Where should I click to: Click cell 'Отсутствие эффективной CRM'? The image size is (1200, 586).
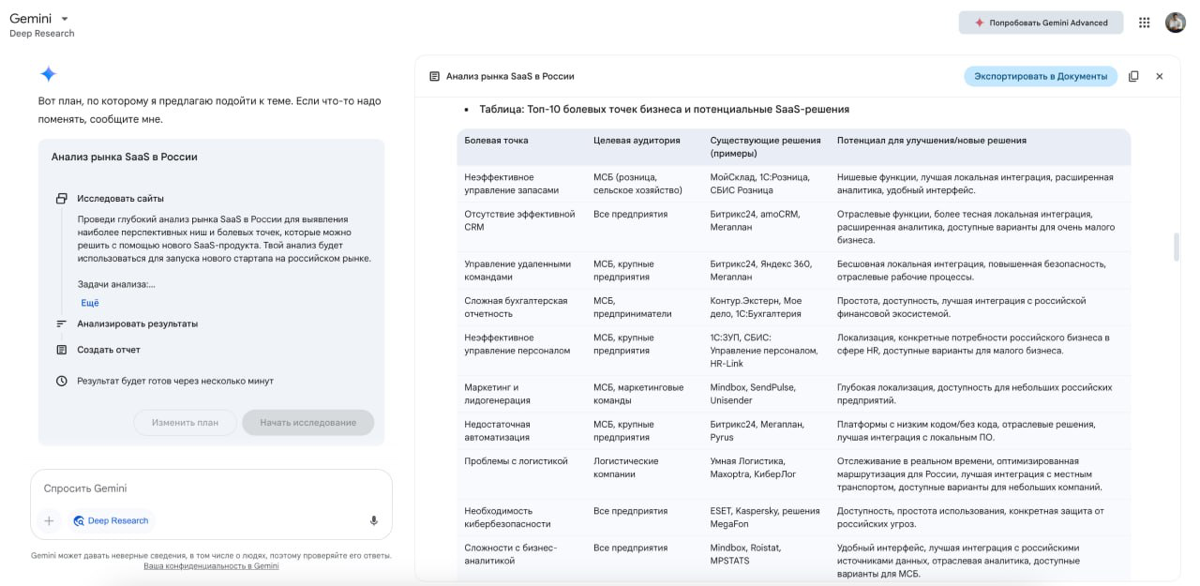(519, 221)
